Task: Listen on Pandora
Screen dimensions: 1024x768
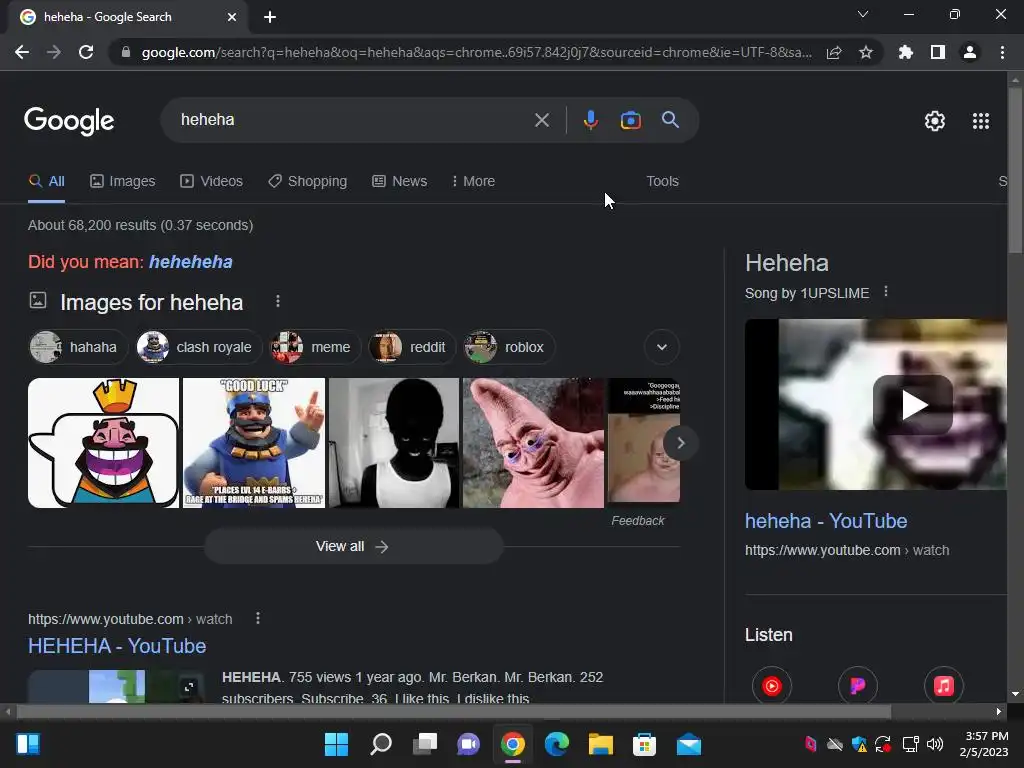Action: (857, 686)
